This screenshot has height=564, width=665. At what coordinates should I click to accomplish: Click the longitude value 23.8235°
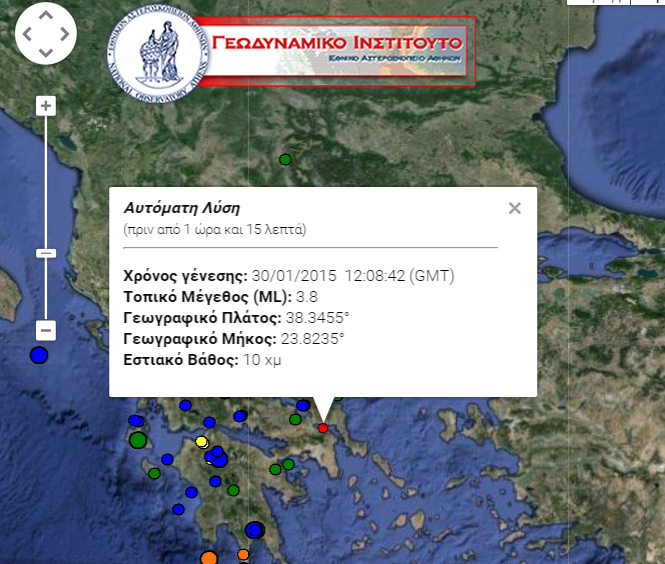point(313,339)
